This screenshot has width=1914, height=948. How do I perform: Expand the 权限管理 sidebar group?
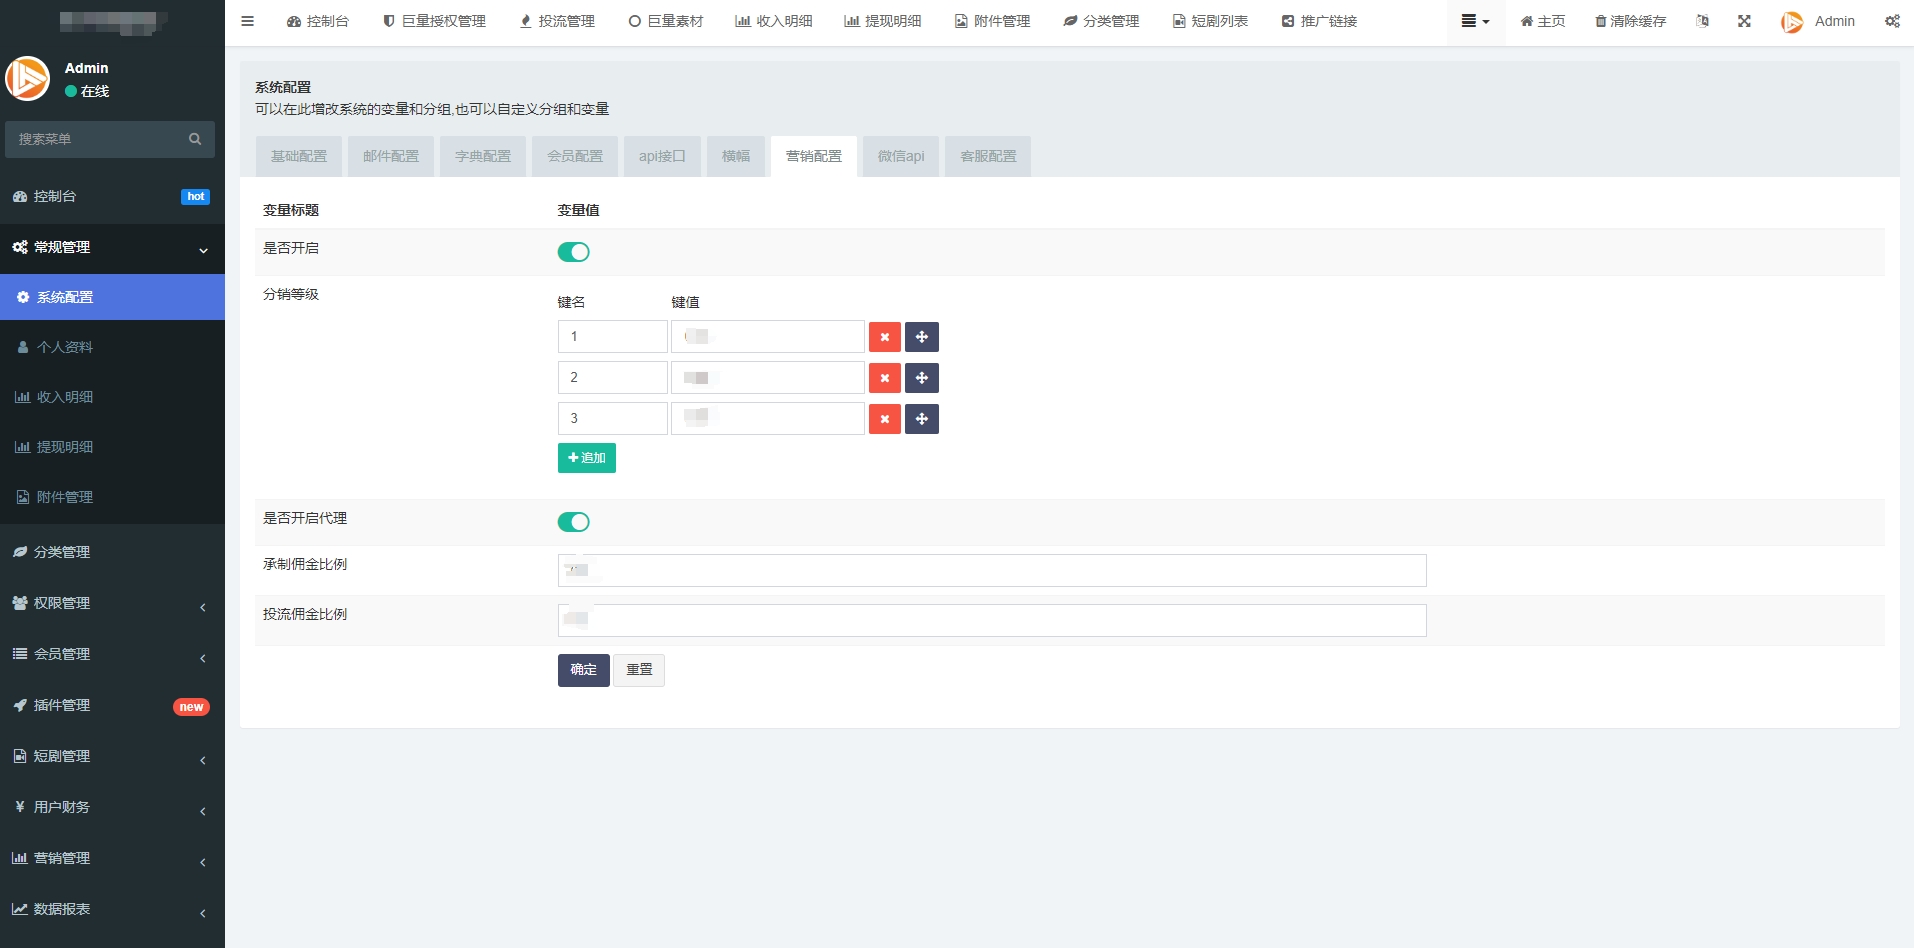(112, 604)
